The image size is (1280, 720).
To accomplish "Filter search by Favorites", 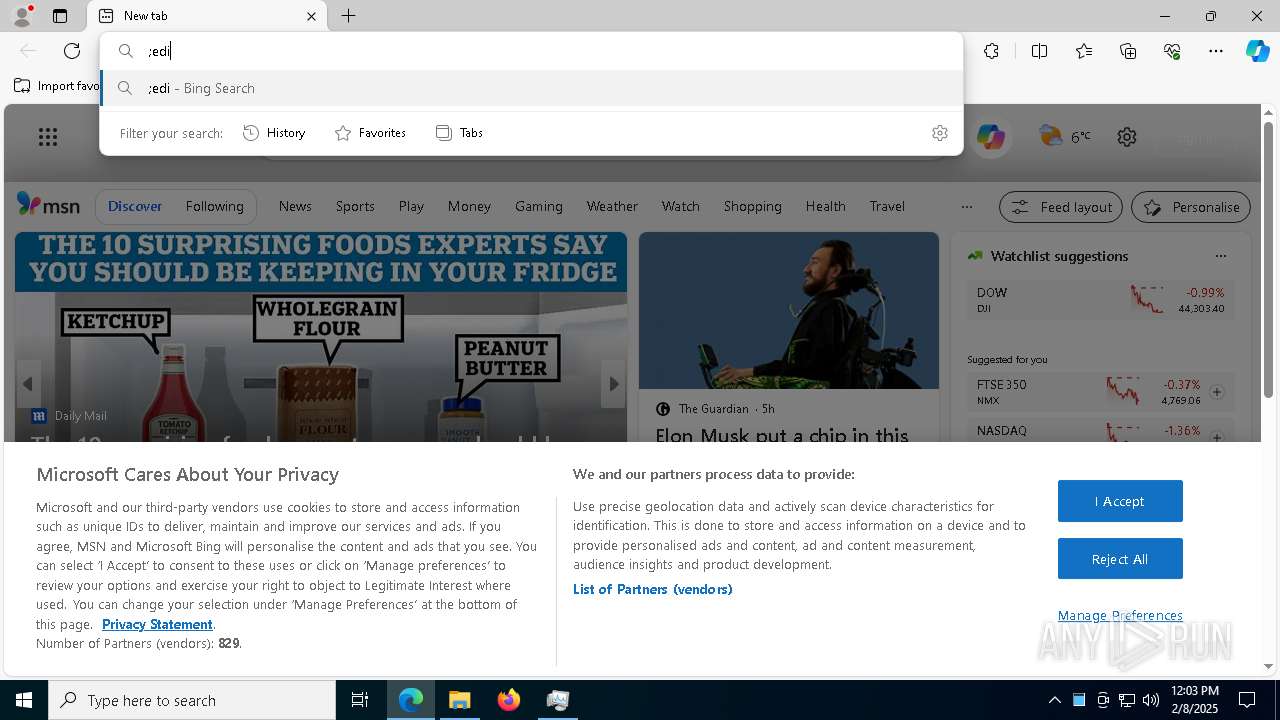I will 370,133.
